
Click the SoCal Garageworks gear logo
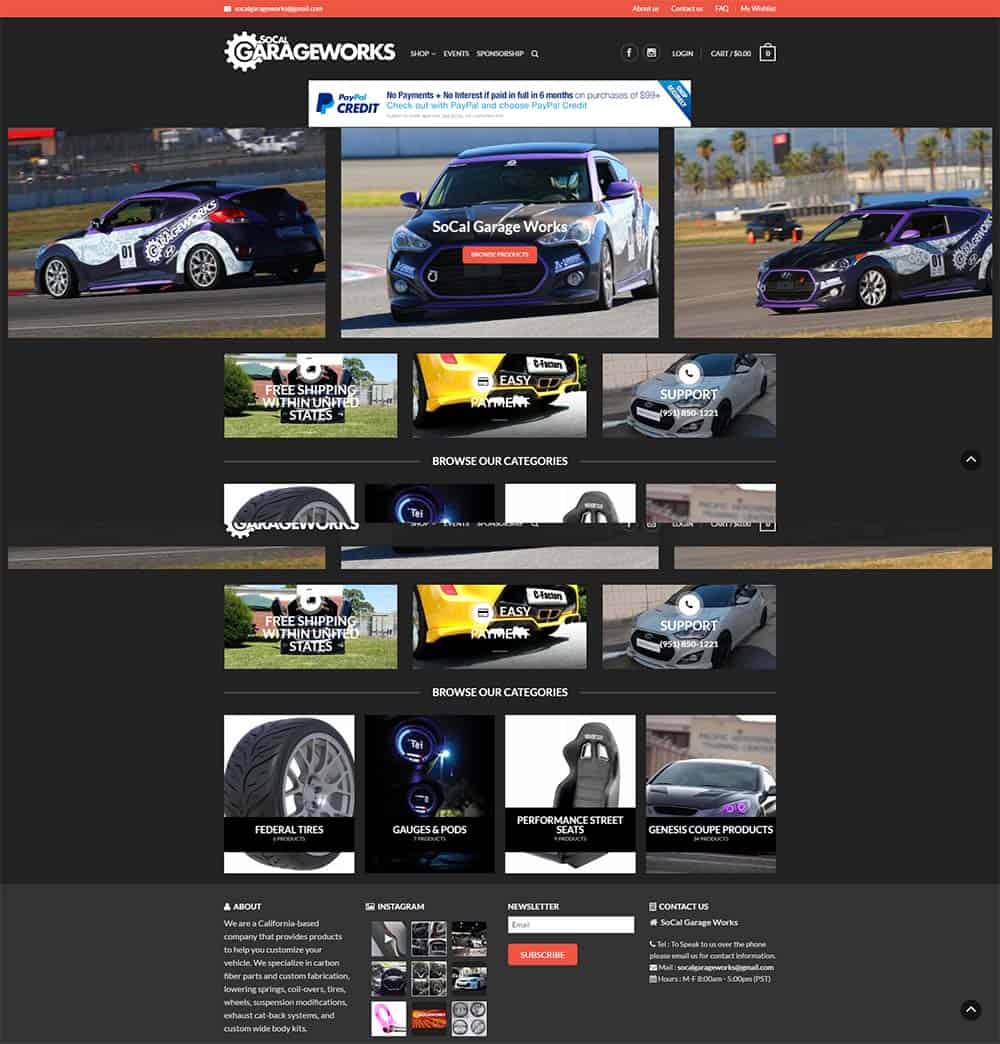coord(310,51)
